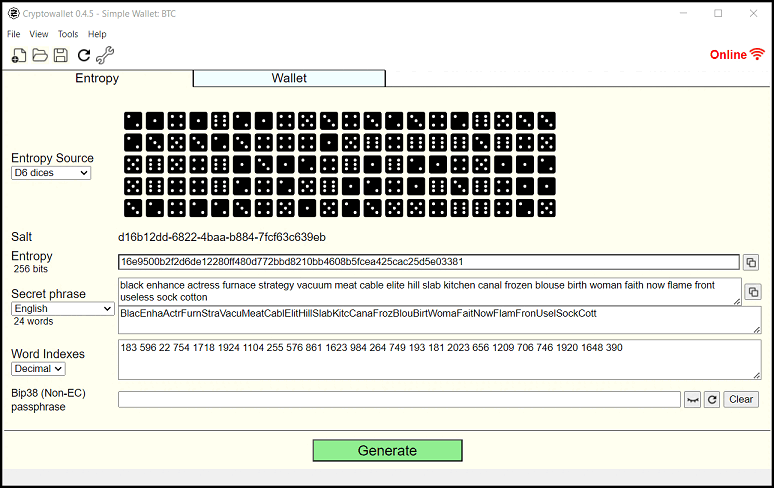Click into the Entropy hex field

pyautogui.click(x=428, y=262)
